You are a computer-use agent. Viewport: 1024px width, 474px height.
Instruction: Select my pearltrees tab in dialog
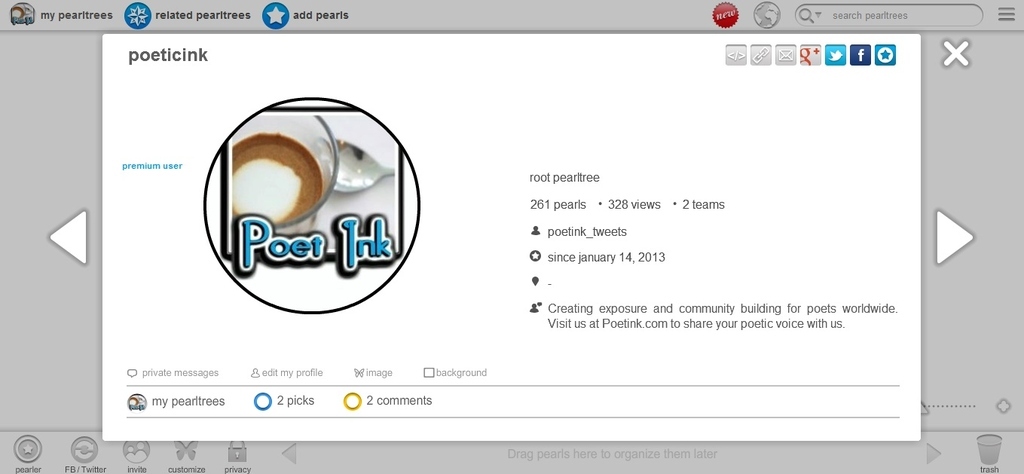176,402
